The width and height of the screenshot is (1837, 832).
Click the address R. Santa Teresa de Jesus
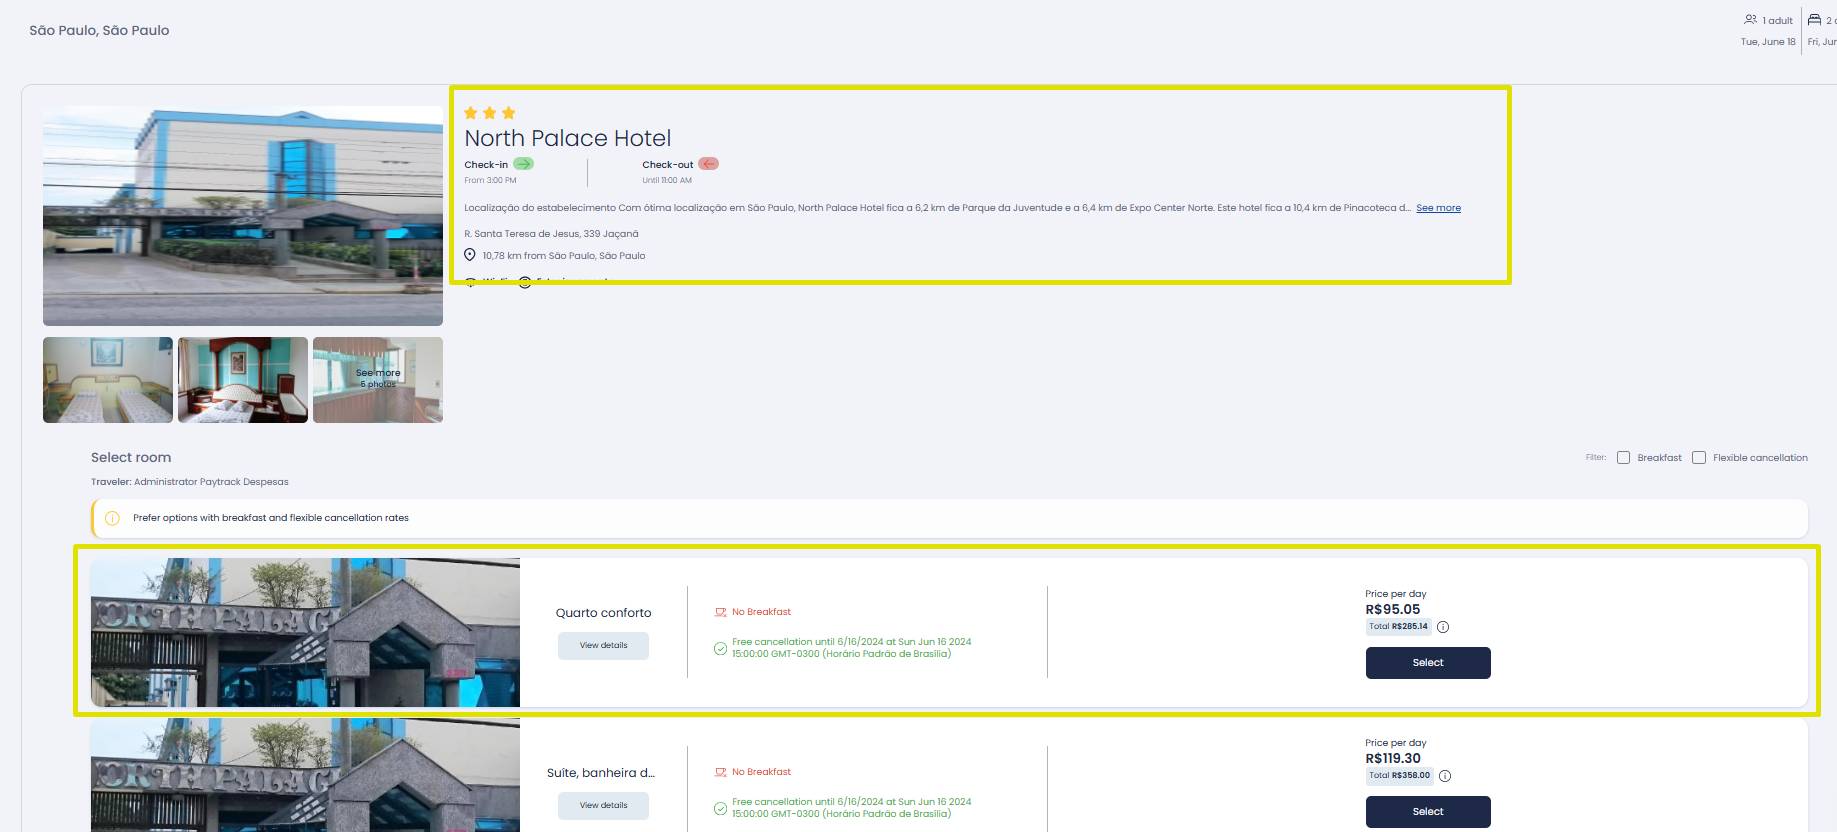click(x=551, y=234)
